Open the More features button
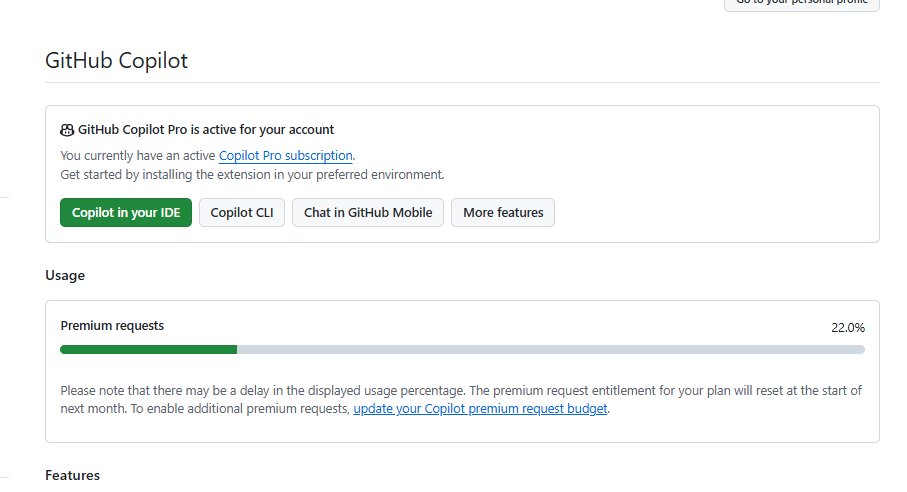This screenshot has height=492, width=907. click(x=503, y=213)
